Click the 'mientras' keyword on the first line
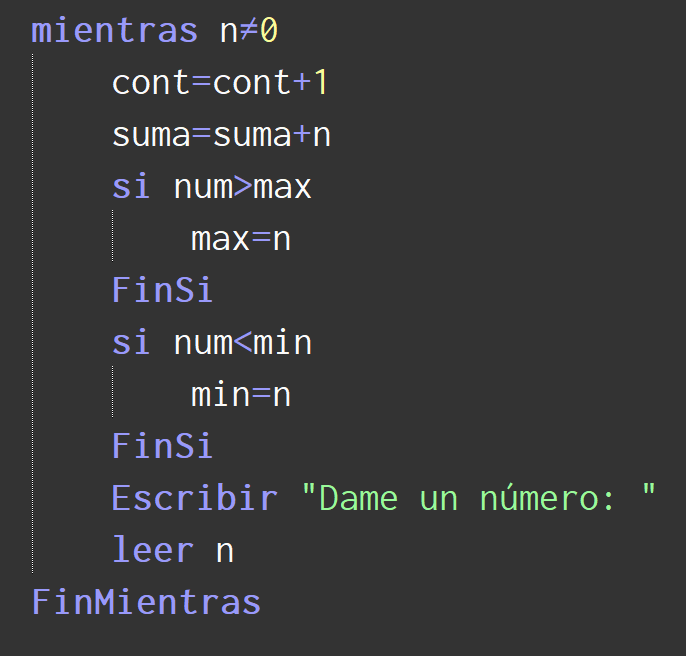Screen dimensions: 686x656 pyautogui.click(x=114, y=31)
